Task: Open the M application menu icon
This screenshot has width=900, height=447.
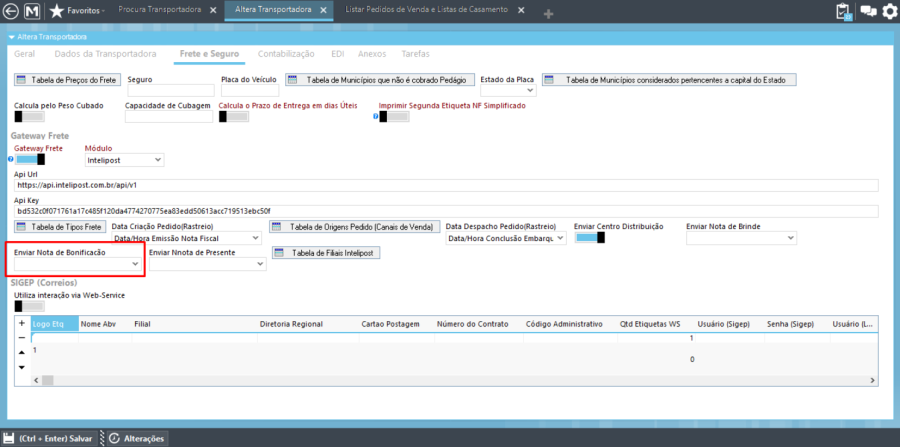Action: [x=33, y=11]
